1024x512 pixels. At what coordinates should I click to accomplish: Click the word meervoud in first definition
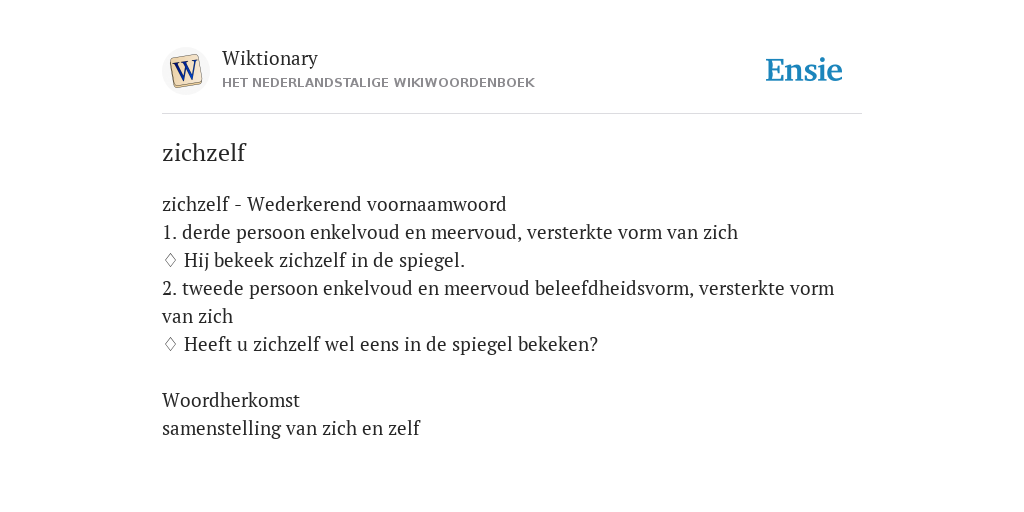(x=476, y=232)
